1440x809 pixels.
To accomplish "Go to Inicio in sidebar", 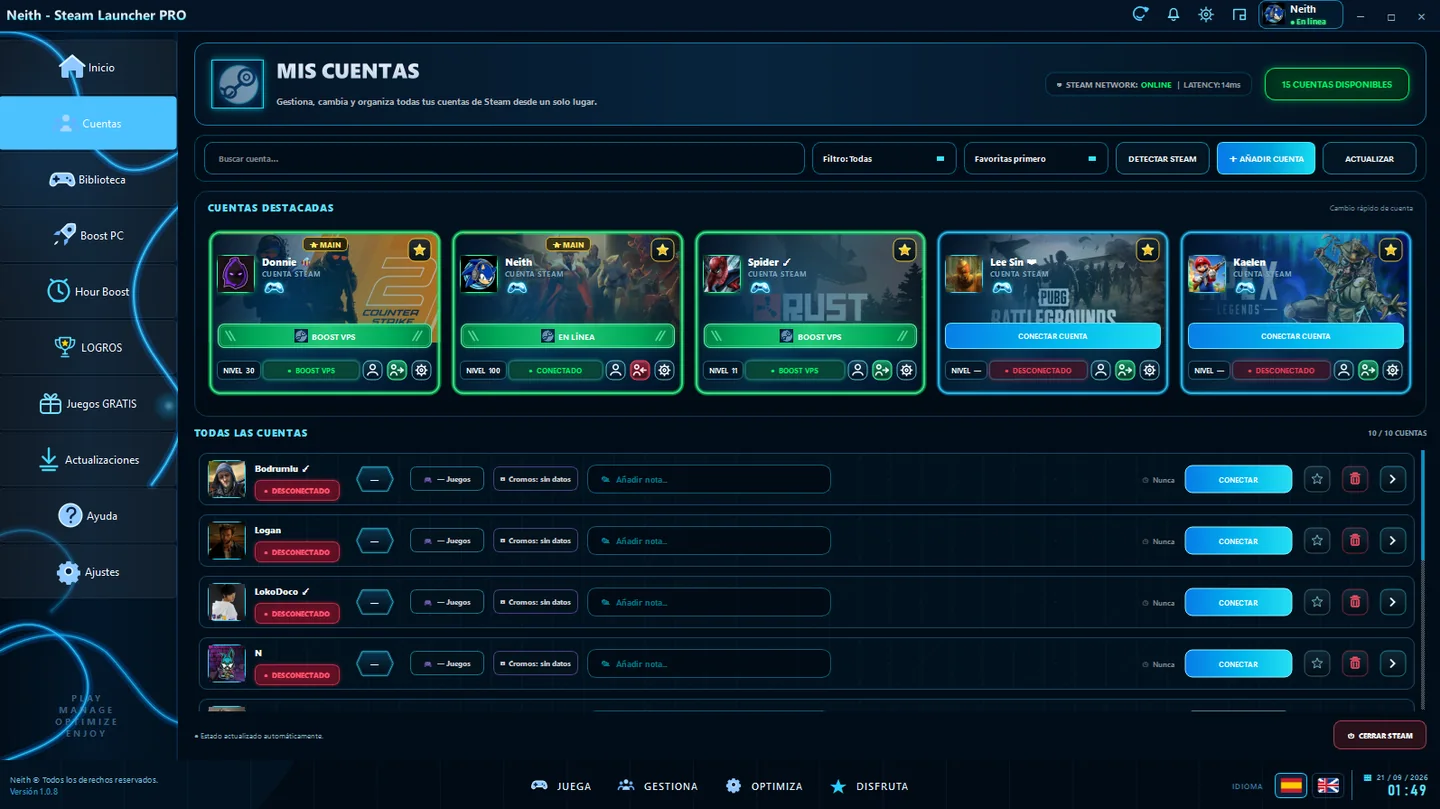I will [x=88, y=67].
